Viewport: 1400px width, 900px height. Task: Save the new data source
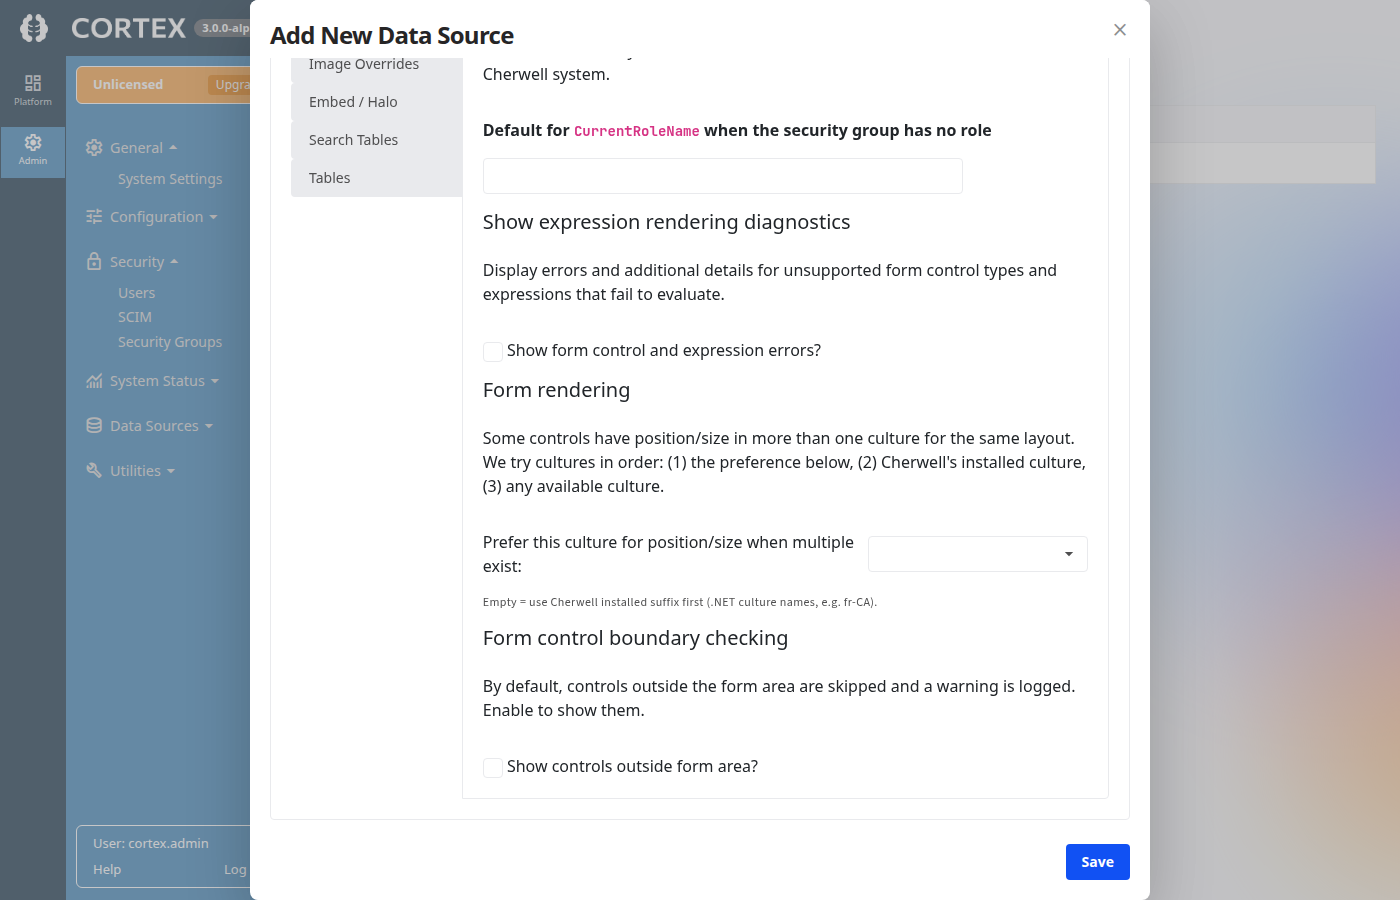coord(1097,861)
